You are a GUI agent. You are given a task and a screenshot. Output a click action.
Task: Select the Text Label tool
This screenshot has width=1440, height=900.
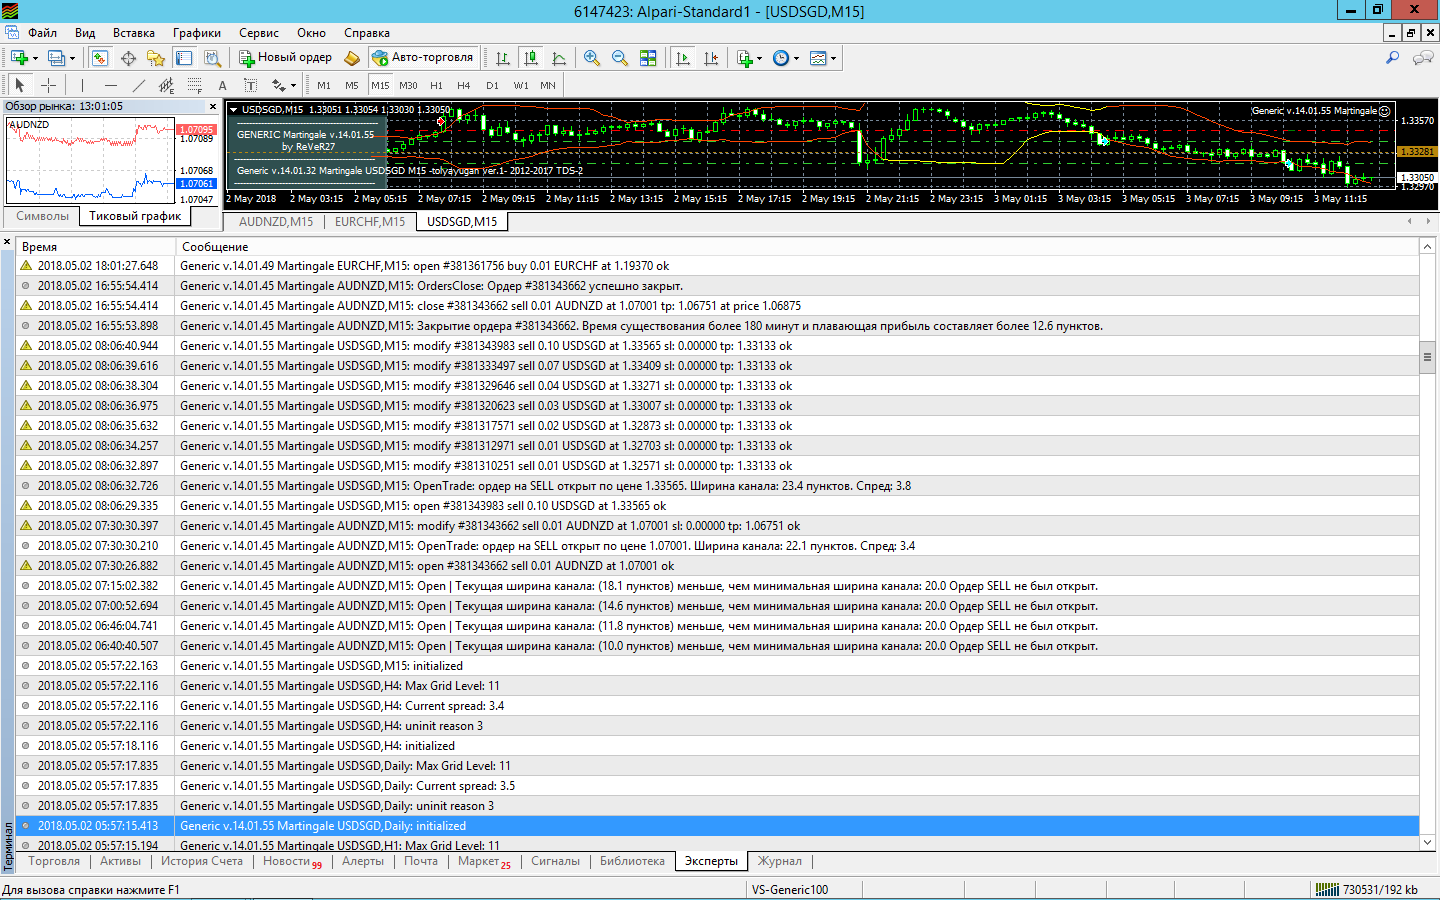(x=250, y=85)
